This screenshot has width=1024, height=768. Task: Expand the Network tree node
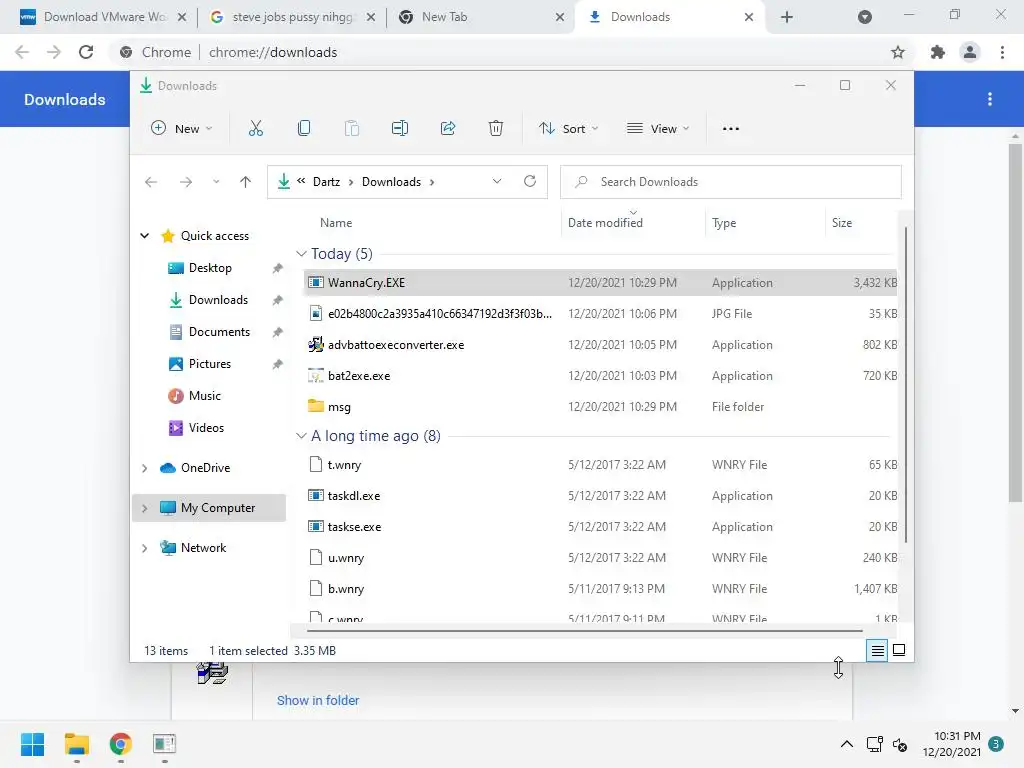[144, 548]
